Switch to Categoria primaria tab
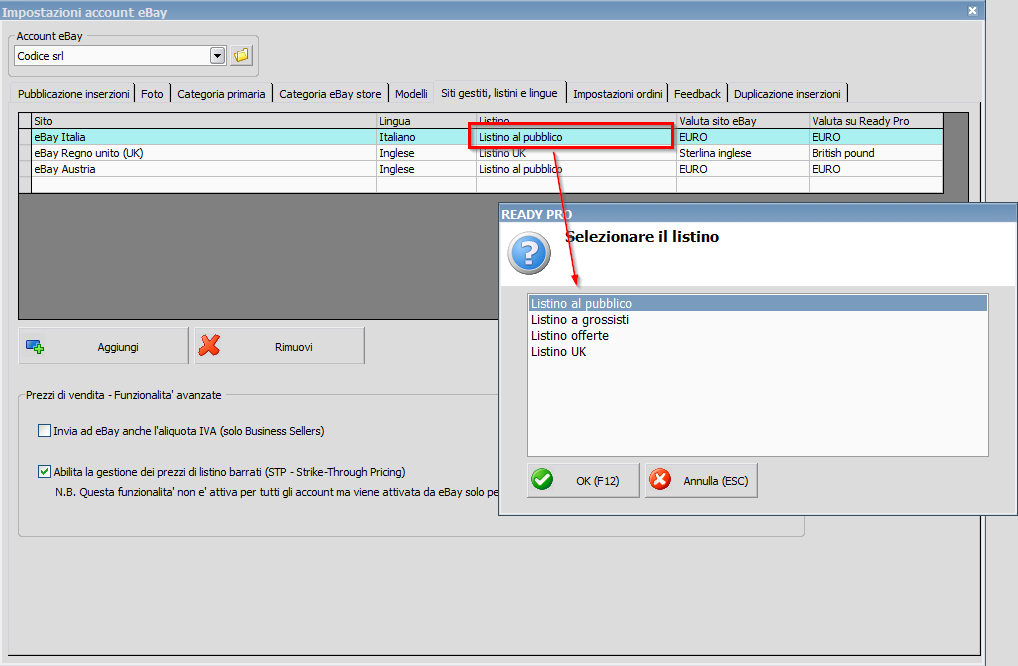This screenshot has width=1018, height=666. coord(221,94)
